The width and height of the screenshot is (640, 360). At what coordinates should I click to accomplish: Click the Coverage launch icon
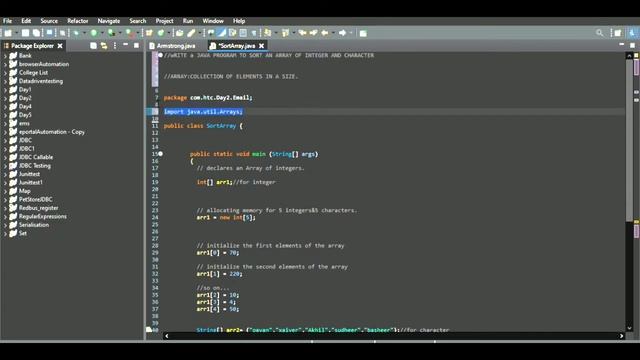pos(111,33)
